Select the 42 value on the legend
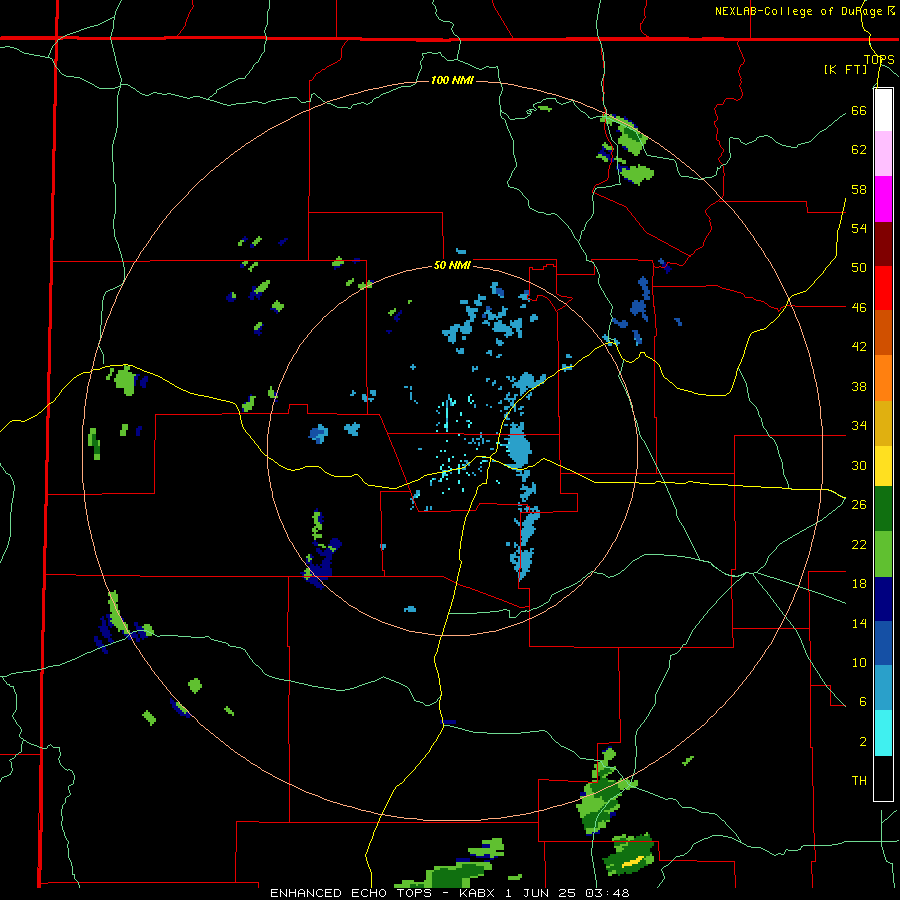The height and width of the screenshot is (900, 900). 859,347
